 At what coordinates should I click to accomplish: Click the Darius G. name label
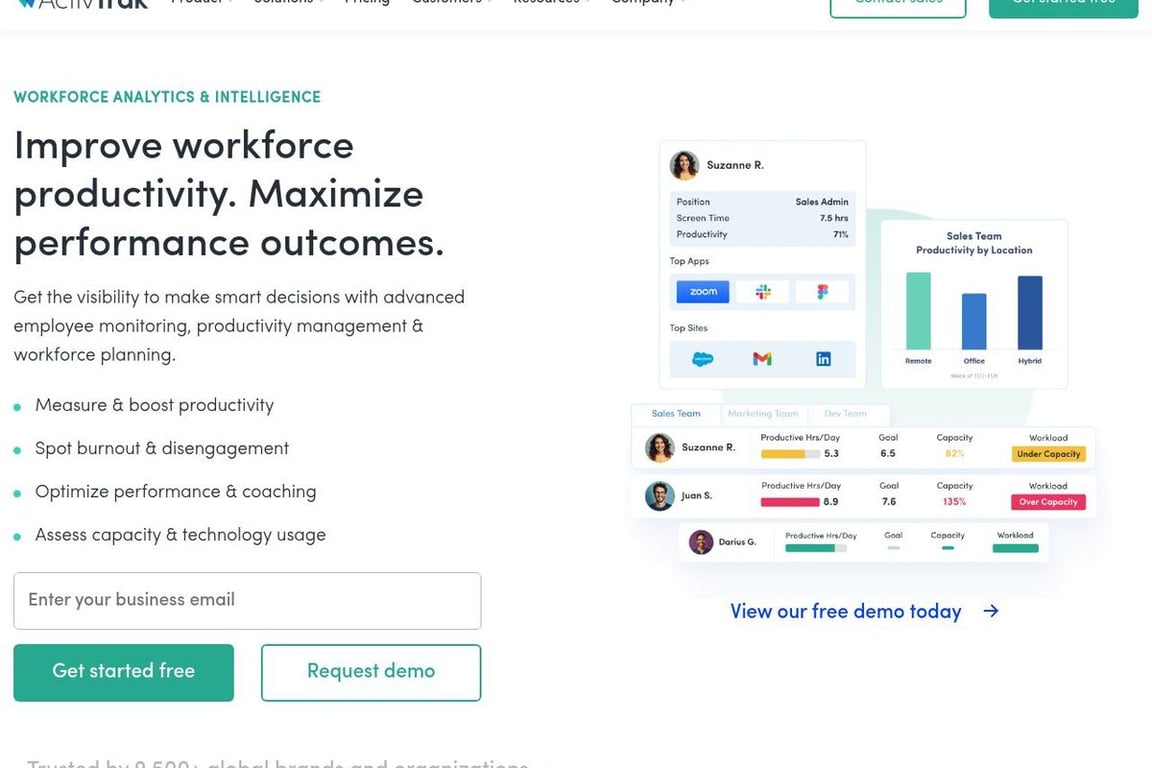click(737, 542)
